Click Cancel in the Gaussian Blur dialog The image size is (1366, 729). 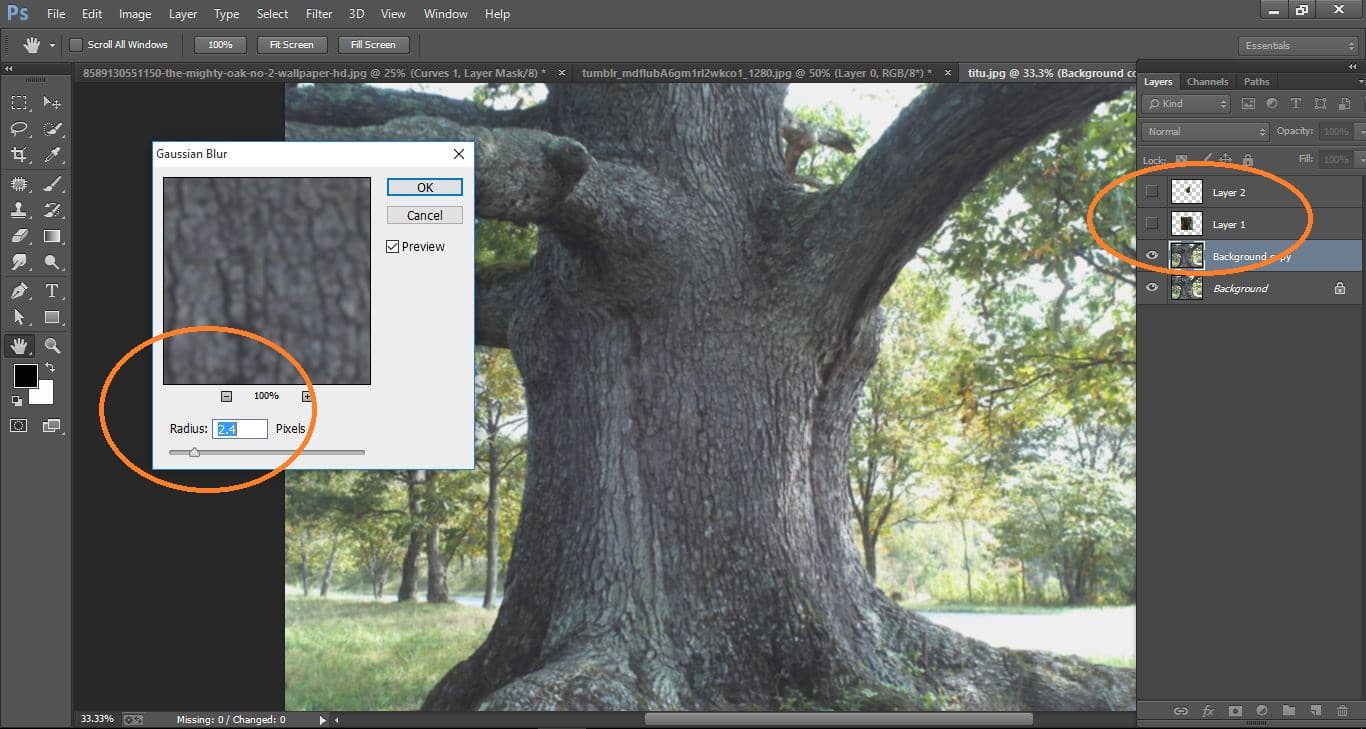[x=424, y=214]
